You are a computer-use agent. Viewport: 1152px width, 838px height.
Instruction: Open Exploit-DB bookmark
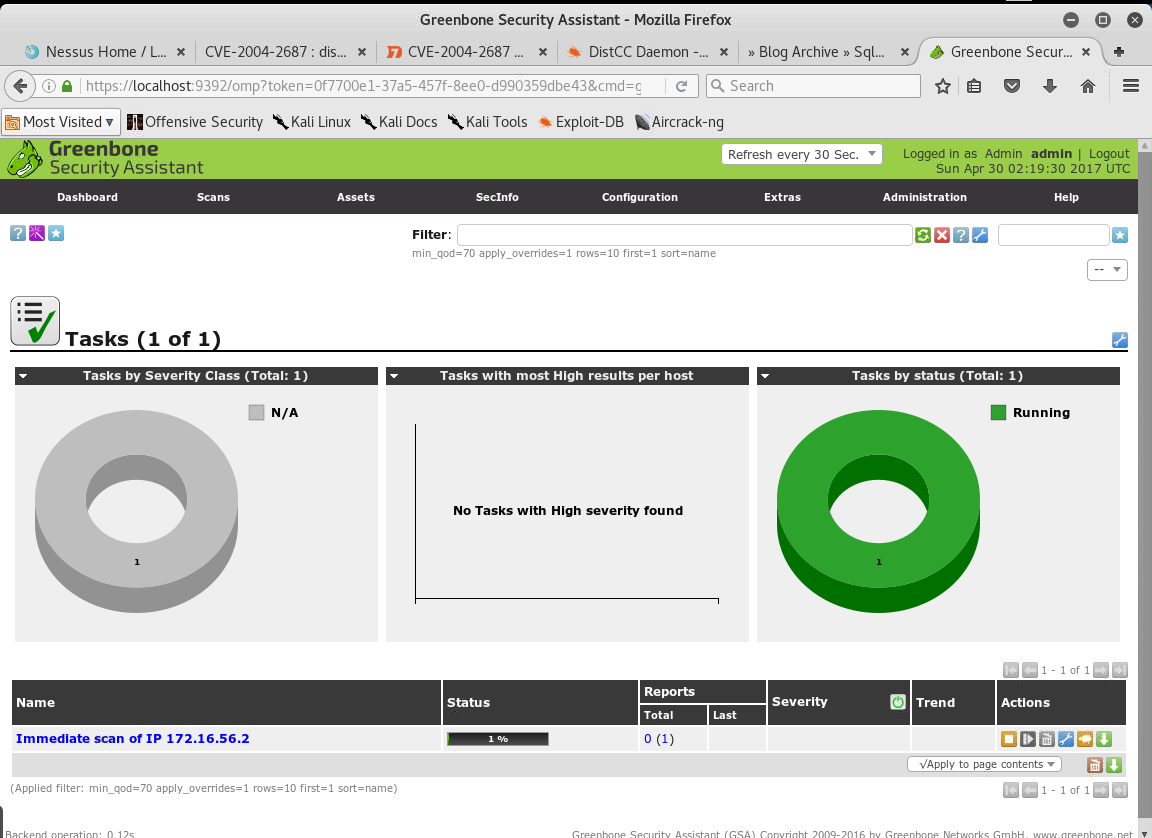tap(581, 122)
